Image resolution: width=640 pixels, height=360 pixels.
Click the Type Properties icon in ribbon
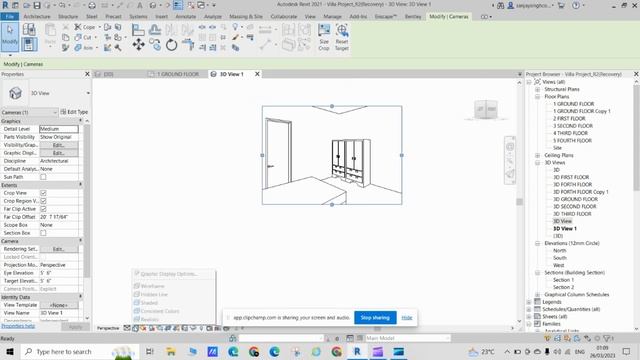point(29,29)
